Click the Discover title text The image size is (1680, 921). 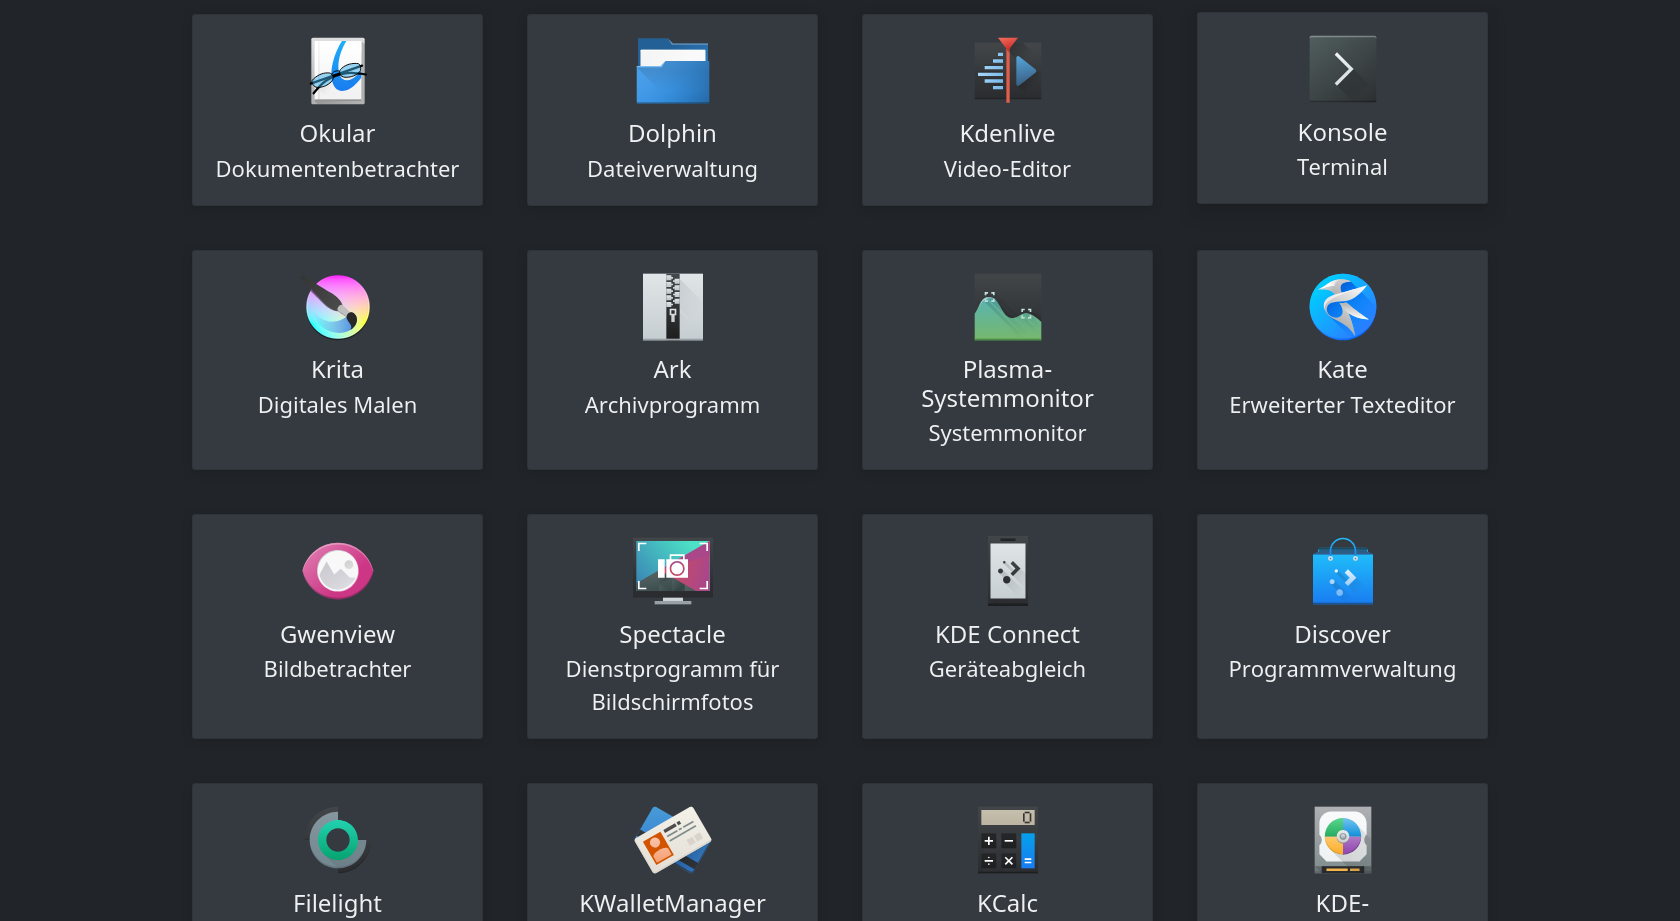[1343, 635]
